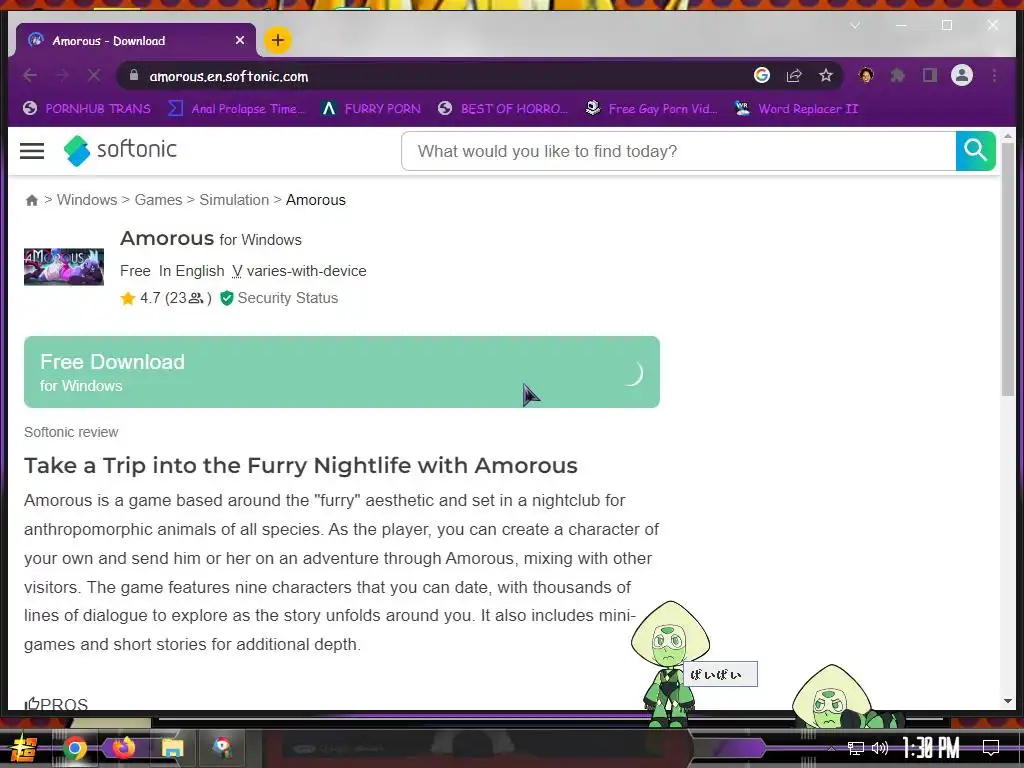This screenshot has width=1024, height=768.
Task: Click the scrollbar up arrow
Action: [x=1008, y=136]
